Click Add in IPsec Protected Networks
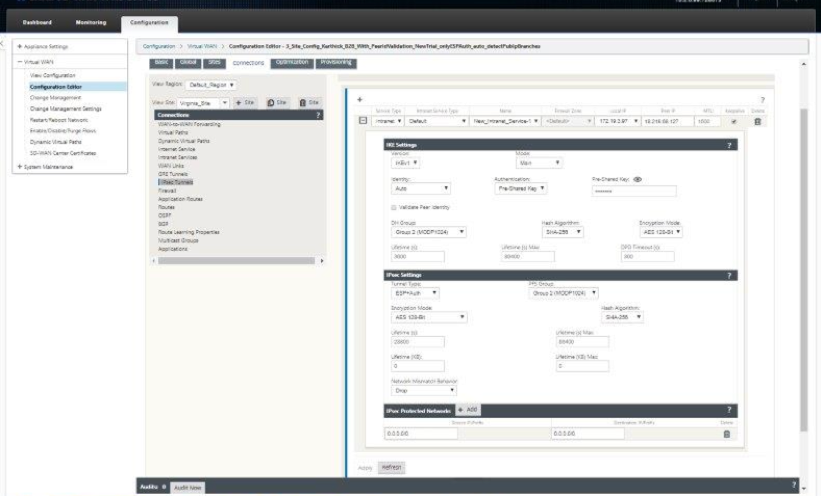The height and width of the screenshot is (496, 821). [x=468, y=410]
